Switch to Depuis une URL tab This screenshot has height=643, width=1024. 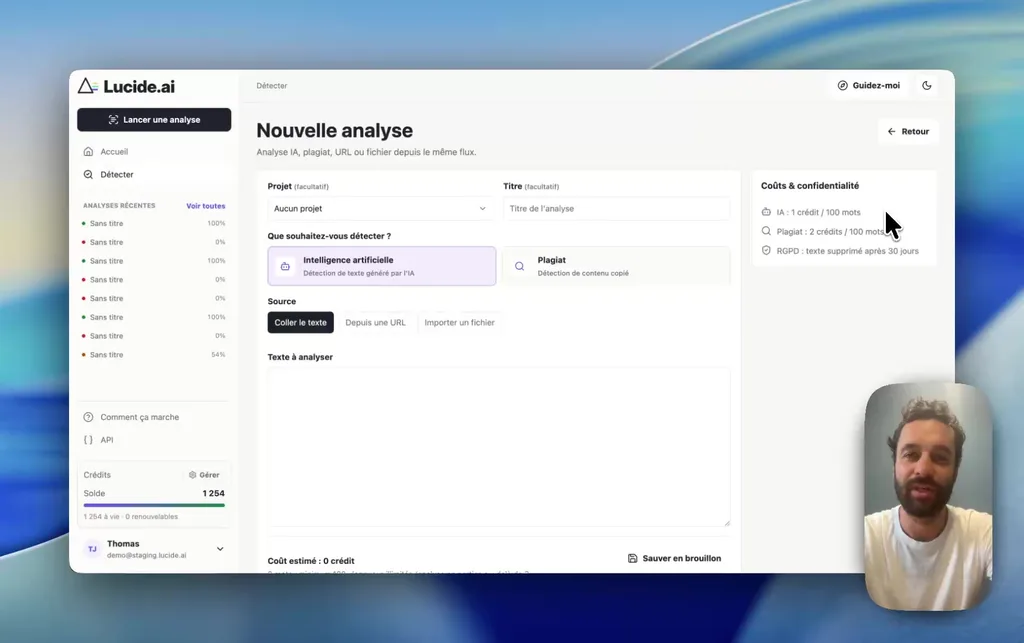[x=376, y=322]
